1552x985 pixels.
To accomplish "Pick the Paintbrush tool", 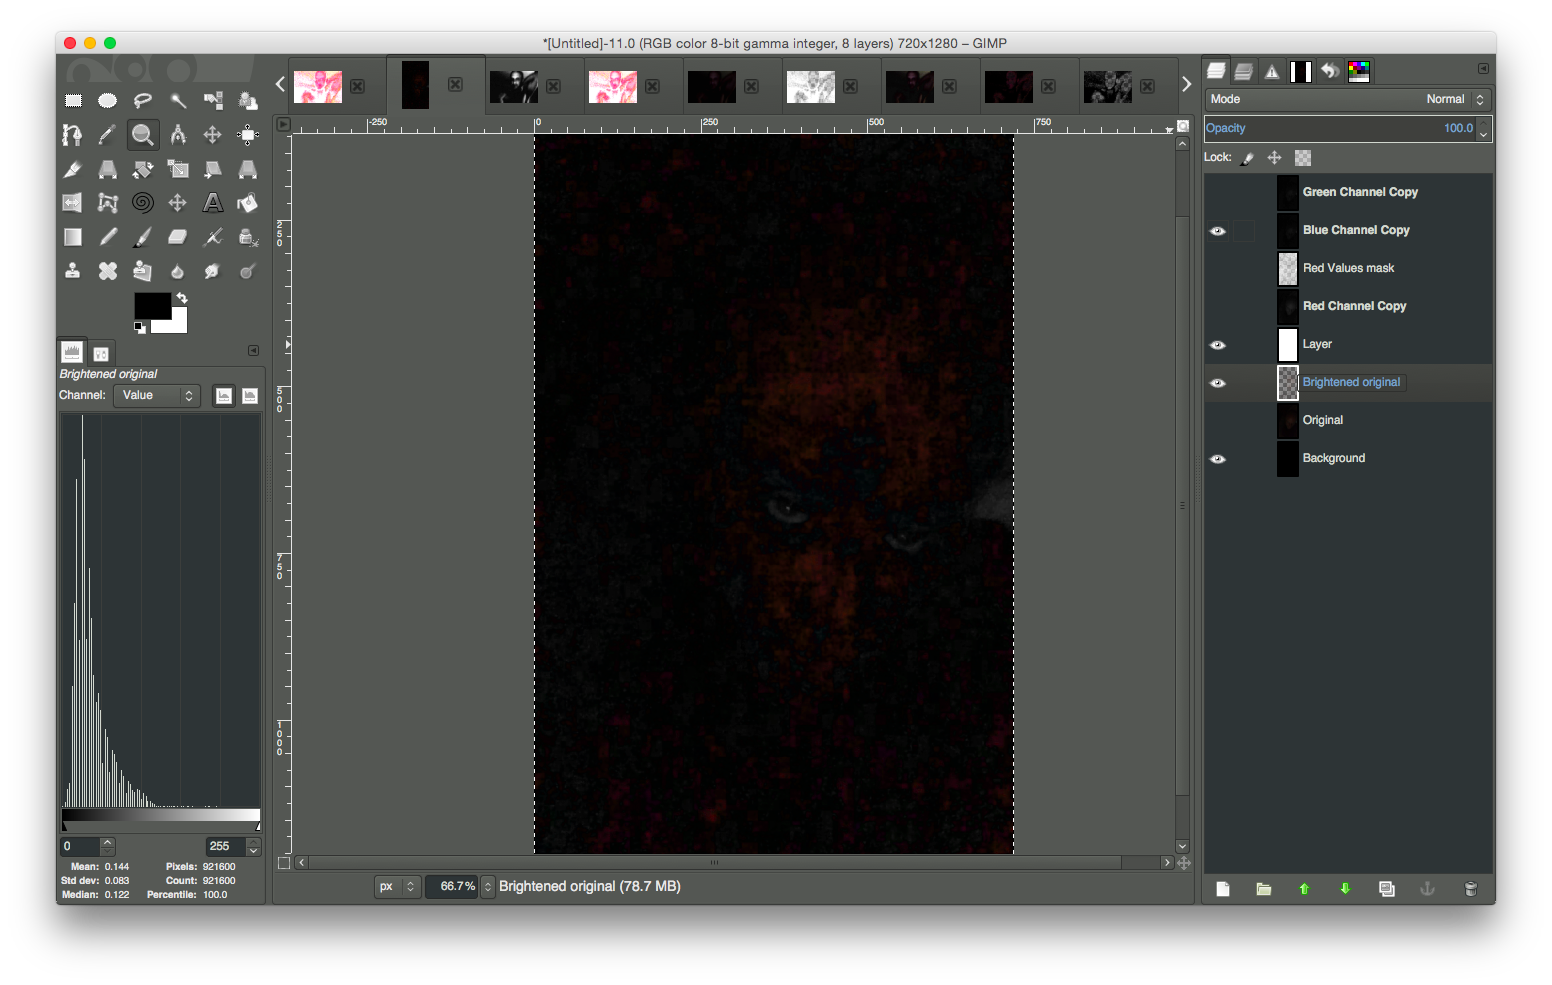I will click(x=143, y=237).
